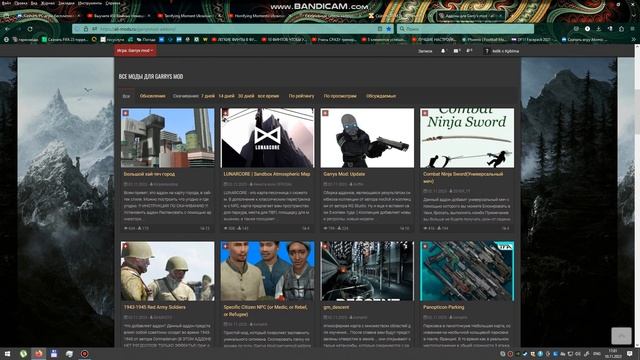Click the 'Combat Ninja Sword' title link
640x360 pixels.
click(x=463, y=177)
